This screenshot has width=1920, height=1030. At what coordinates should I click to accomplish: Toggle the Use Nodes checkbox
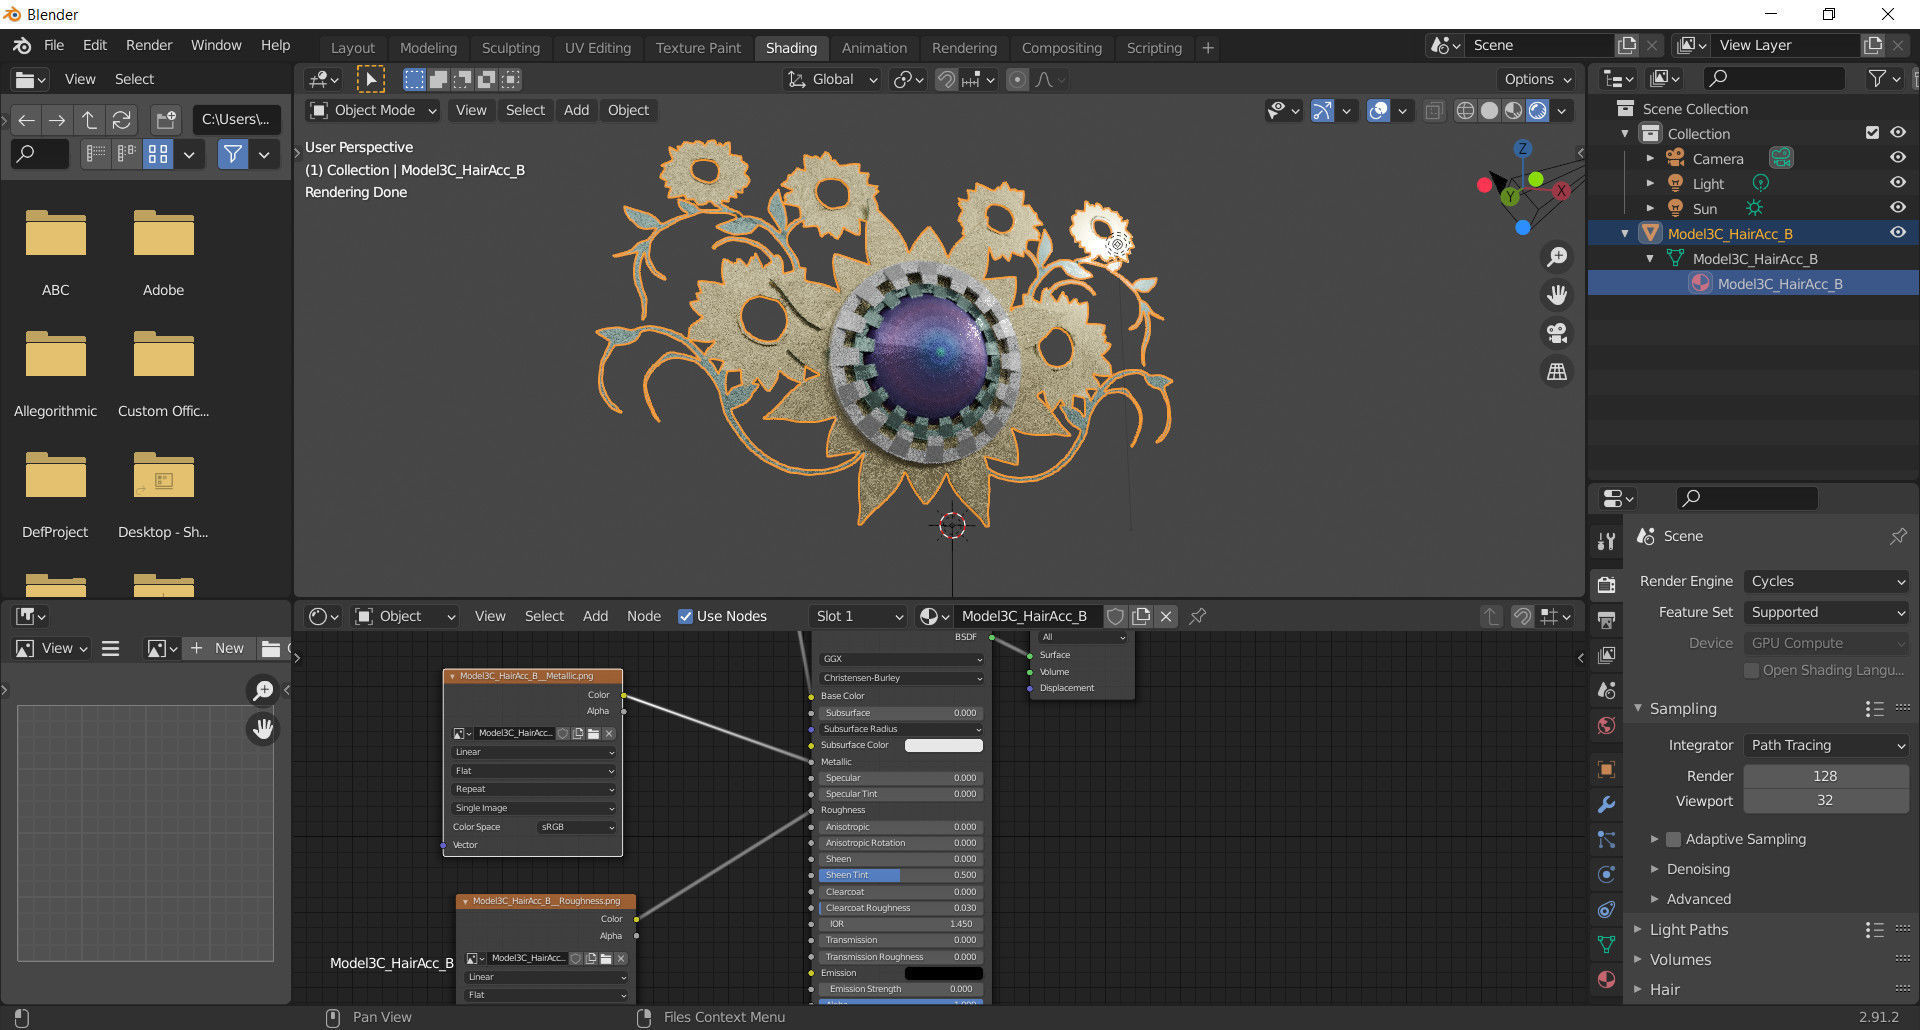click(x=685, y=616)
